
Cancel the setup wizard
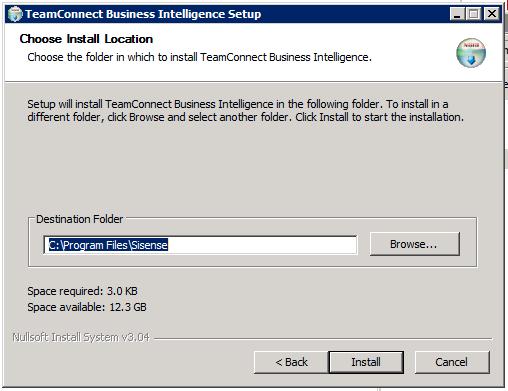click(452, 362)
